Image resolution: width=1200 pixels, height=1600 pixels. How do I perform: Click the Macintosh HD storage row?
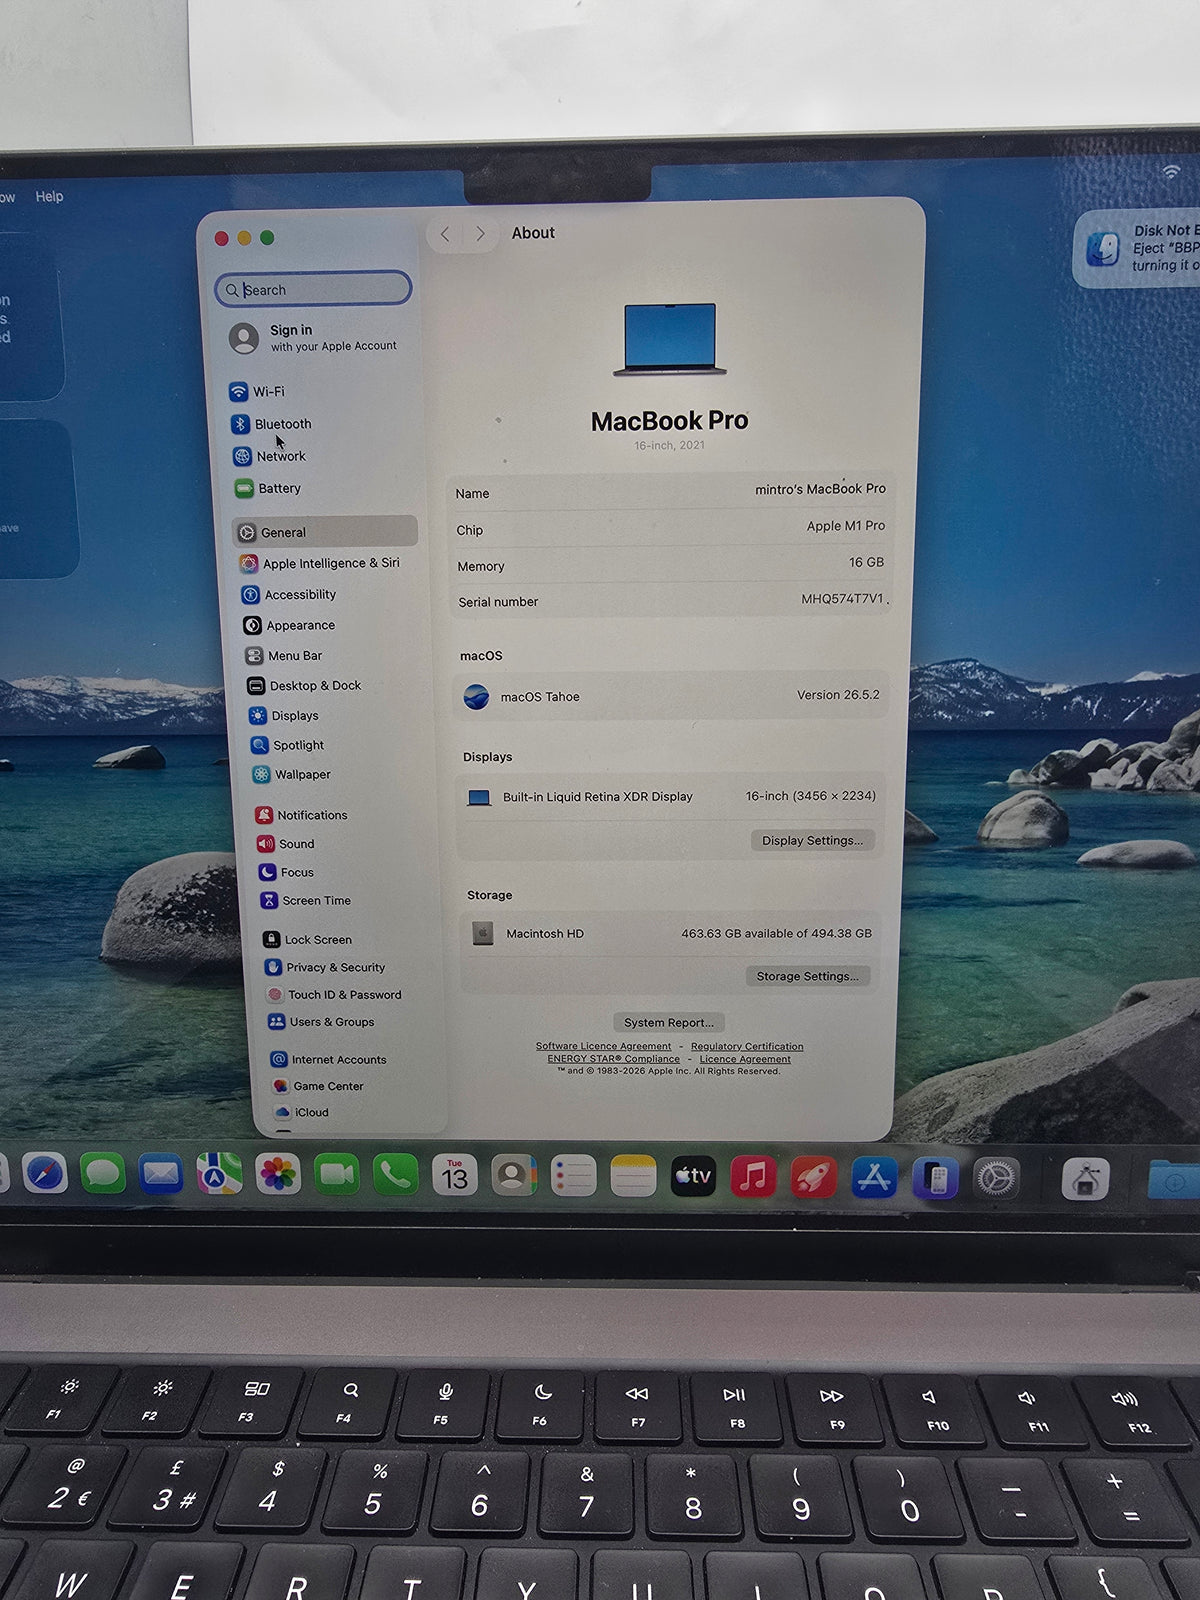click(670, 933)
